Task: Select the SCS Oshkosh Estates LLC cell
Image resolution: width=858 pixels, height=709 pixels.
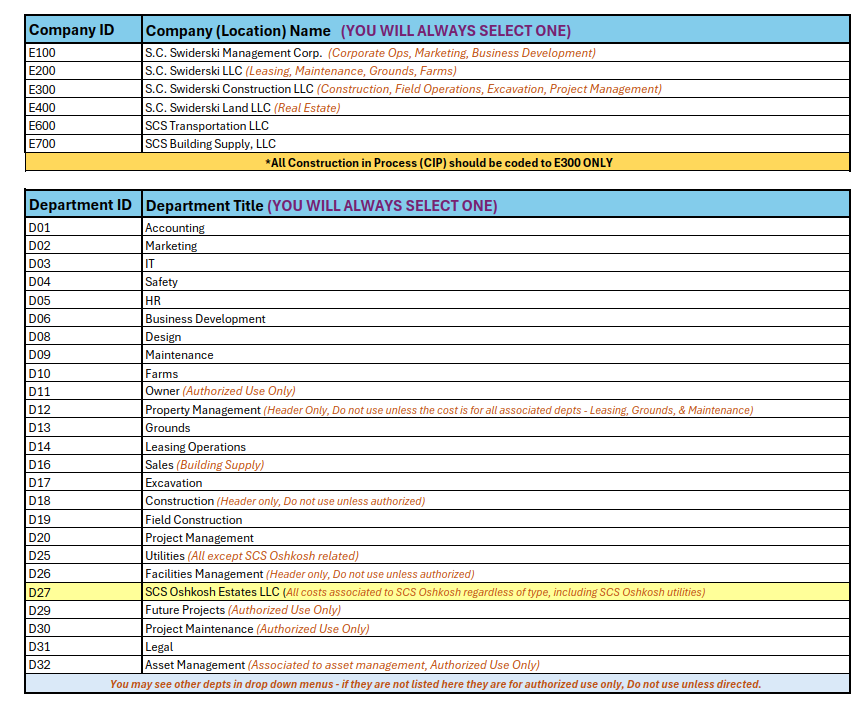Action: tap(496, 592)
